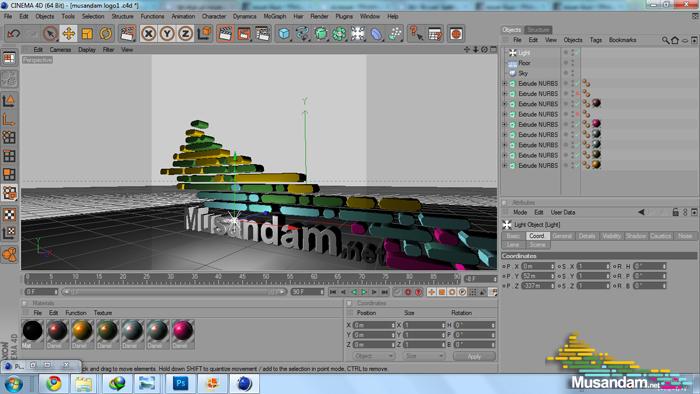The width and height of the screenshot is (700, 394).
Task: Open the Object coordinate mode dropdown
Action: coord(373,356)
